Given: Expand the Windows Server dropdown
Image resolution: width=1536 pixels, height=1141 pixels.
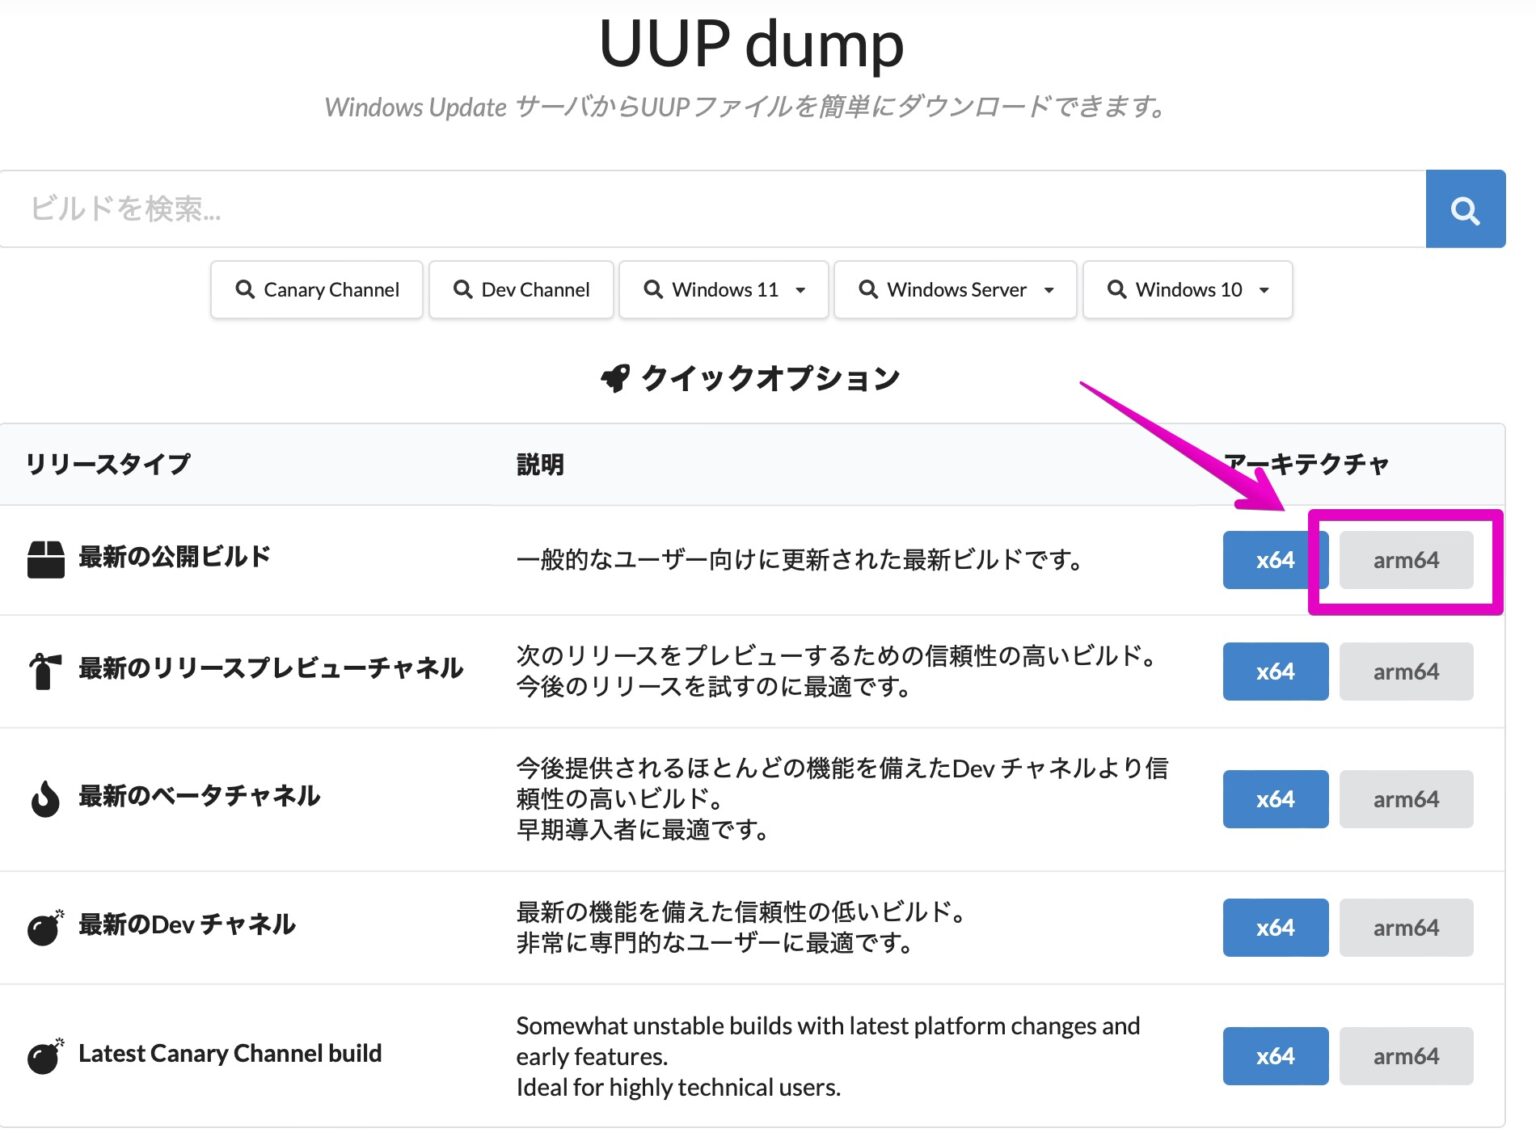Looking at the screenshot, I should 1049,290.
